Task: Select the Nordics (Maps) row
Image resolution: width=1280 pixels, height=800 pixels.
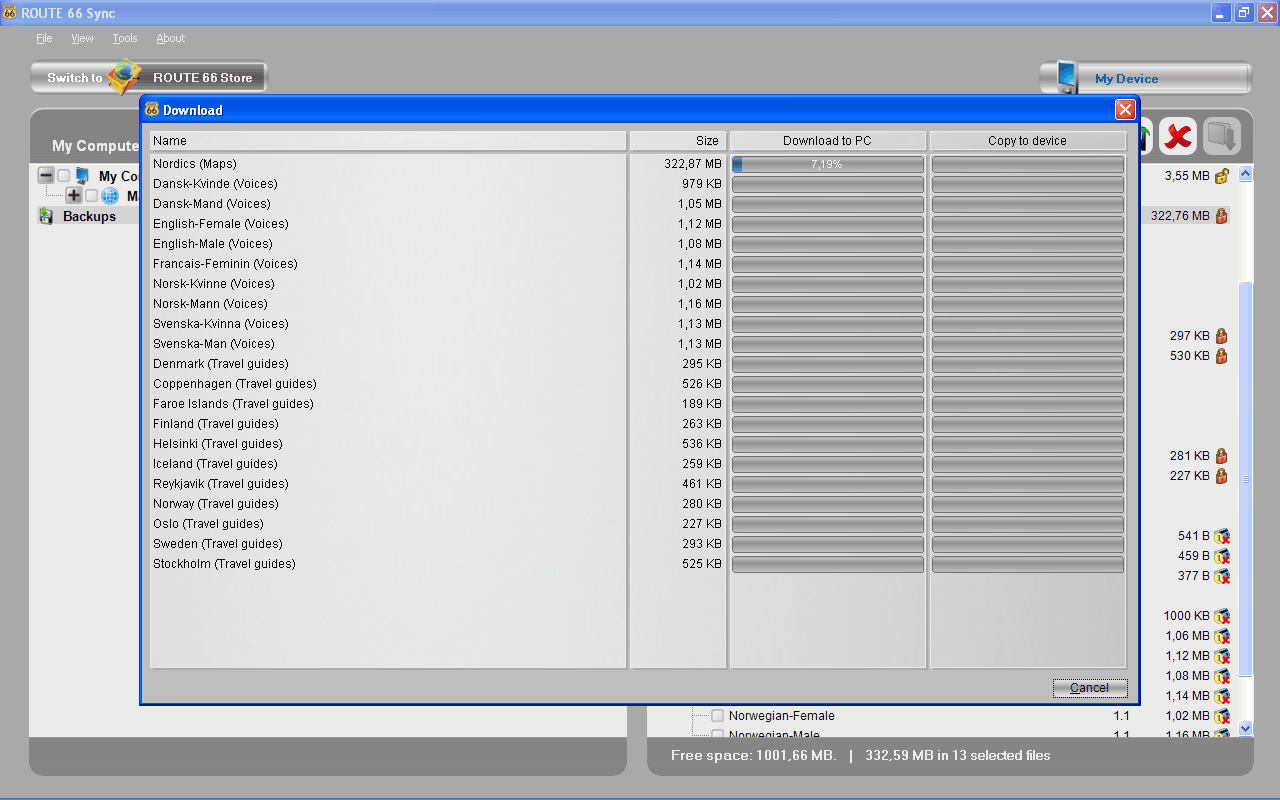Action: (388, 164)
